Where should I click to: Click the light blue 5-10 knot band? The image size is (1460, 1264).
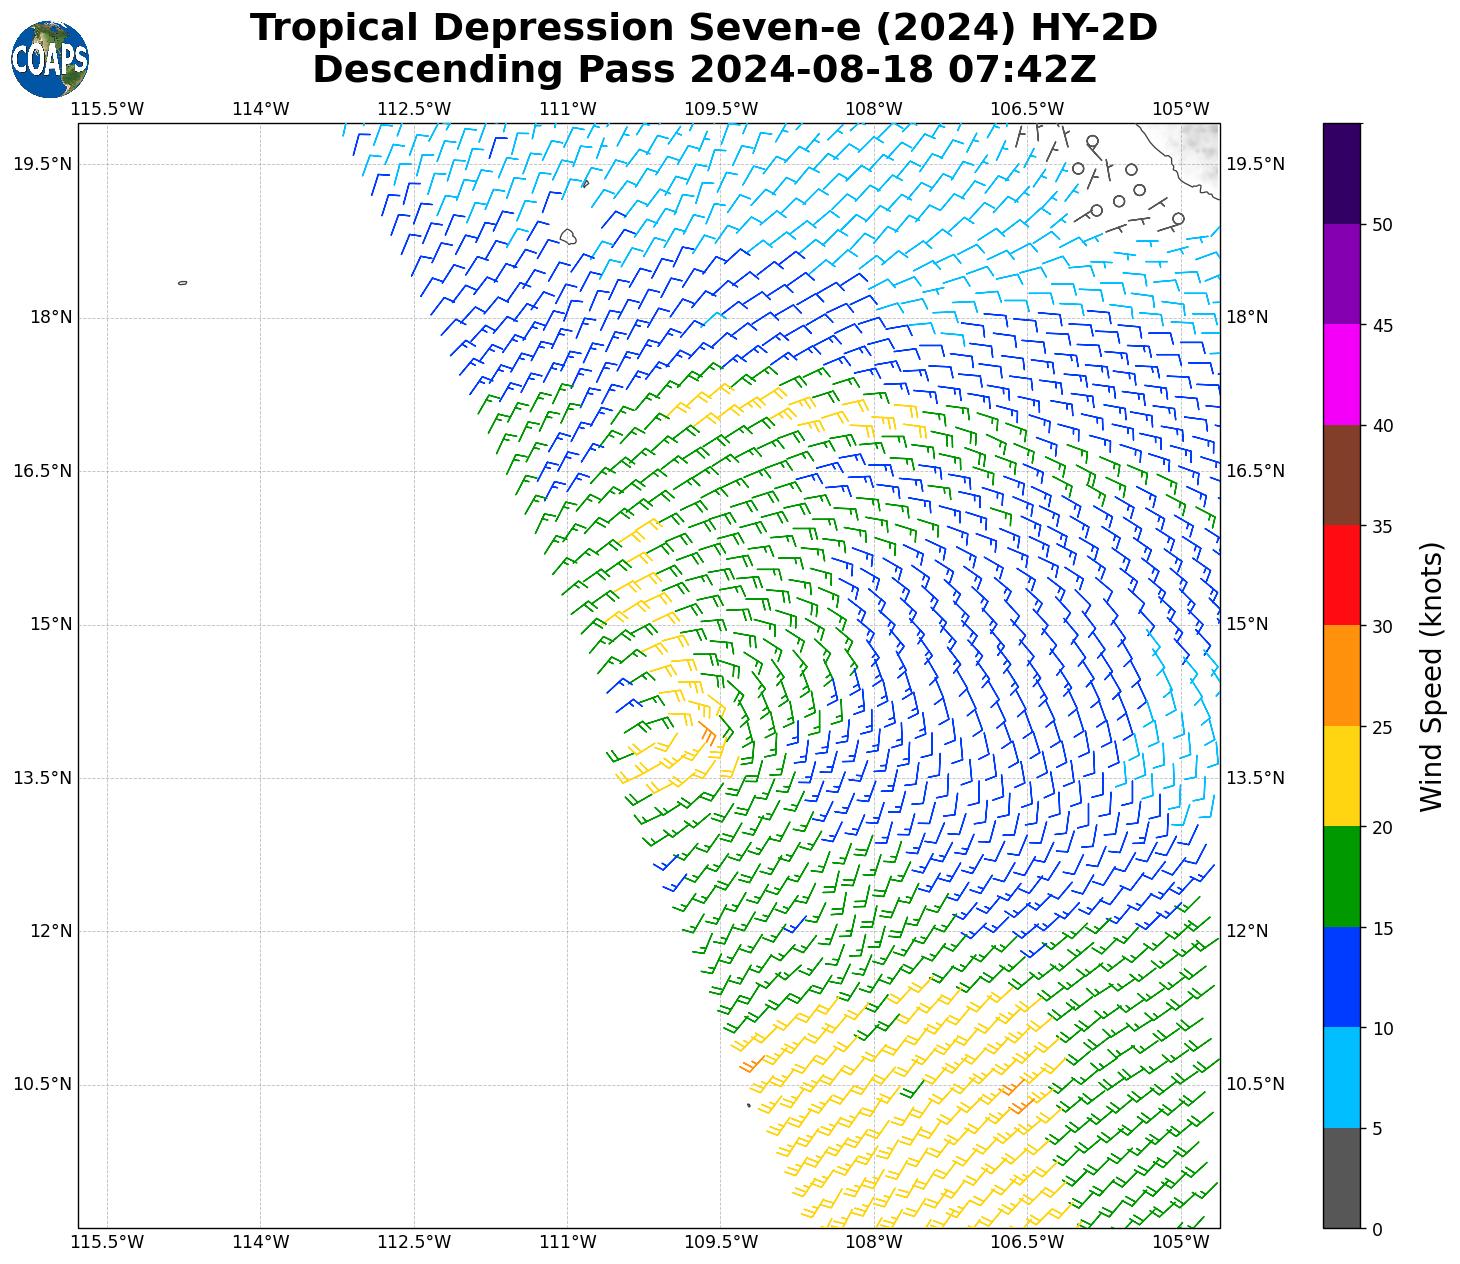(1341, 1077)
